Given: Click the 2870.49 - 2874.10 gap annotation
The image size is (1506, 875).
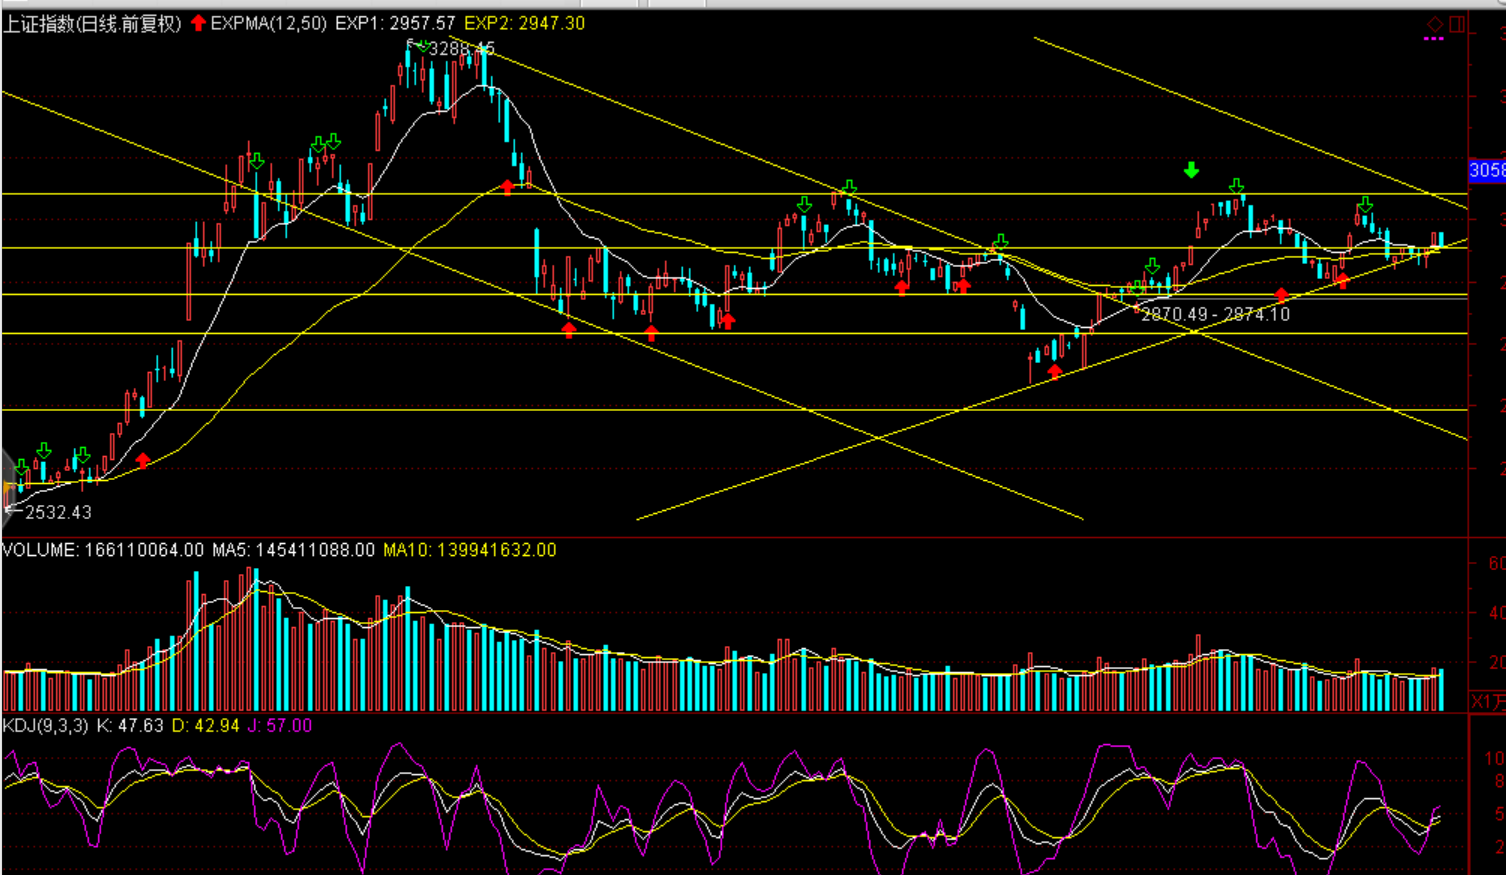Looking at the screenshot, I should coord(1215,314).
